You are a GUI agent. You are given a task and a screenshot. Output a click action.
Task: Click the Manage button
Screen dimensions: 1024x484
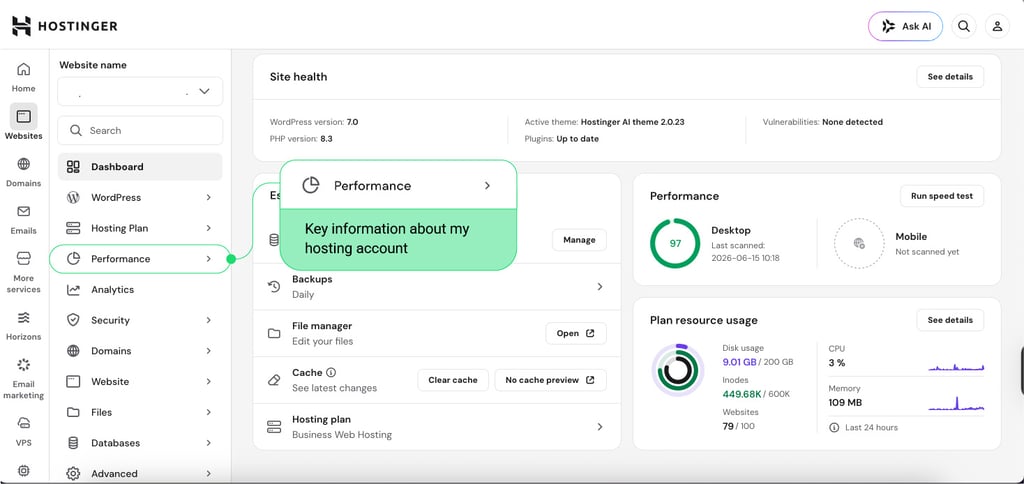coord(579,240)
